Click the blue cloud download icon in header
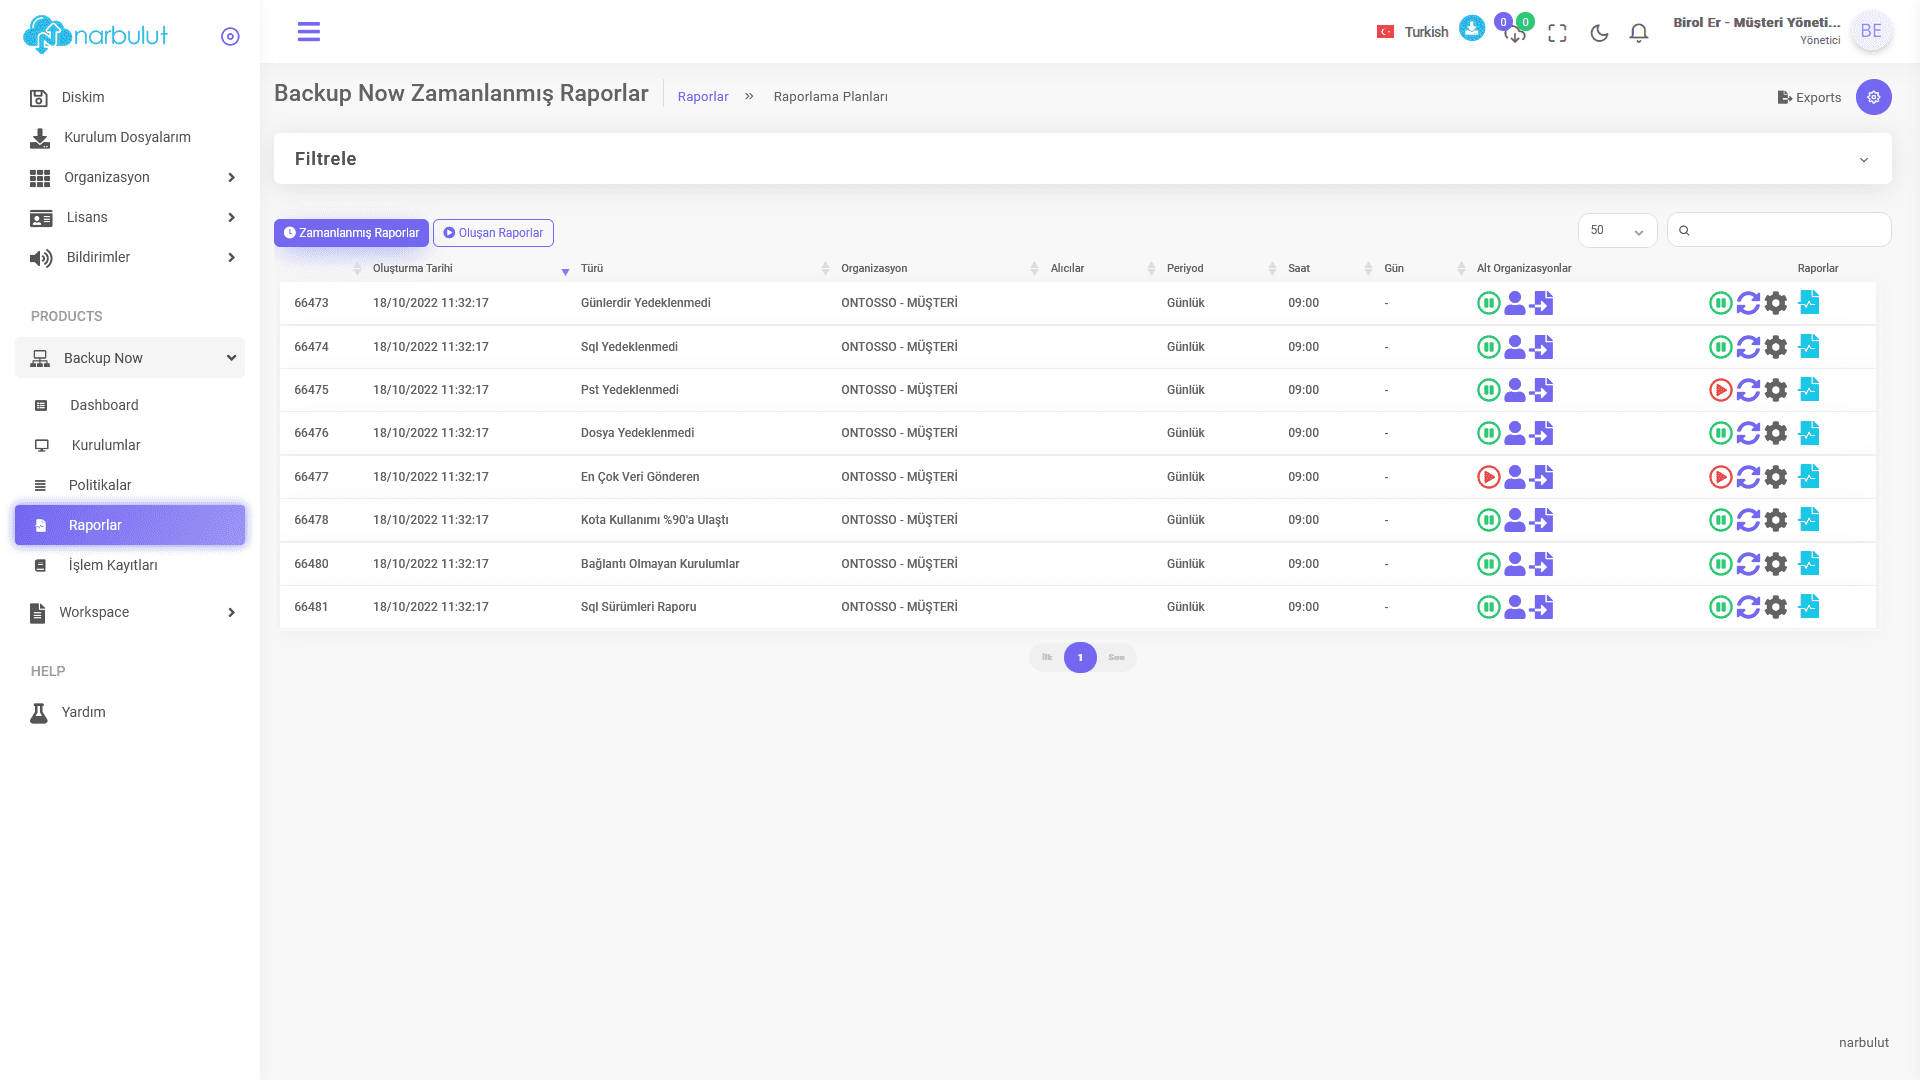 click(x=1471, y=29)
